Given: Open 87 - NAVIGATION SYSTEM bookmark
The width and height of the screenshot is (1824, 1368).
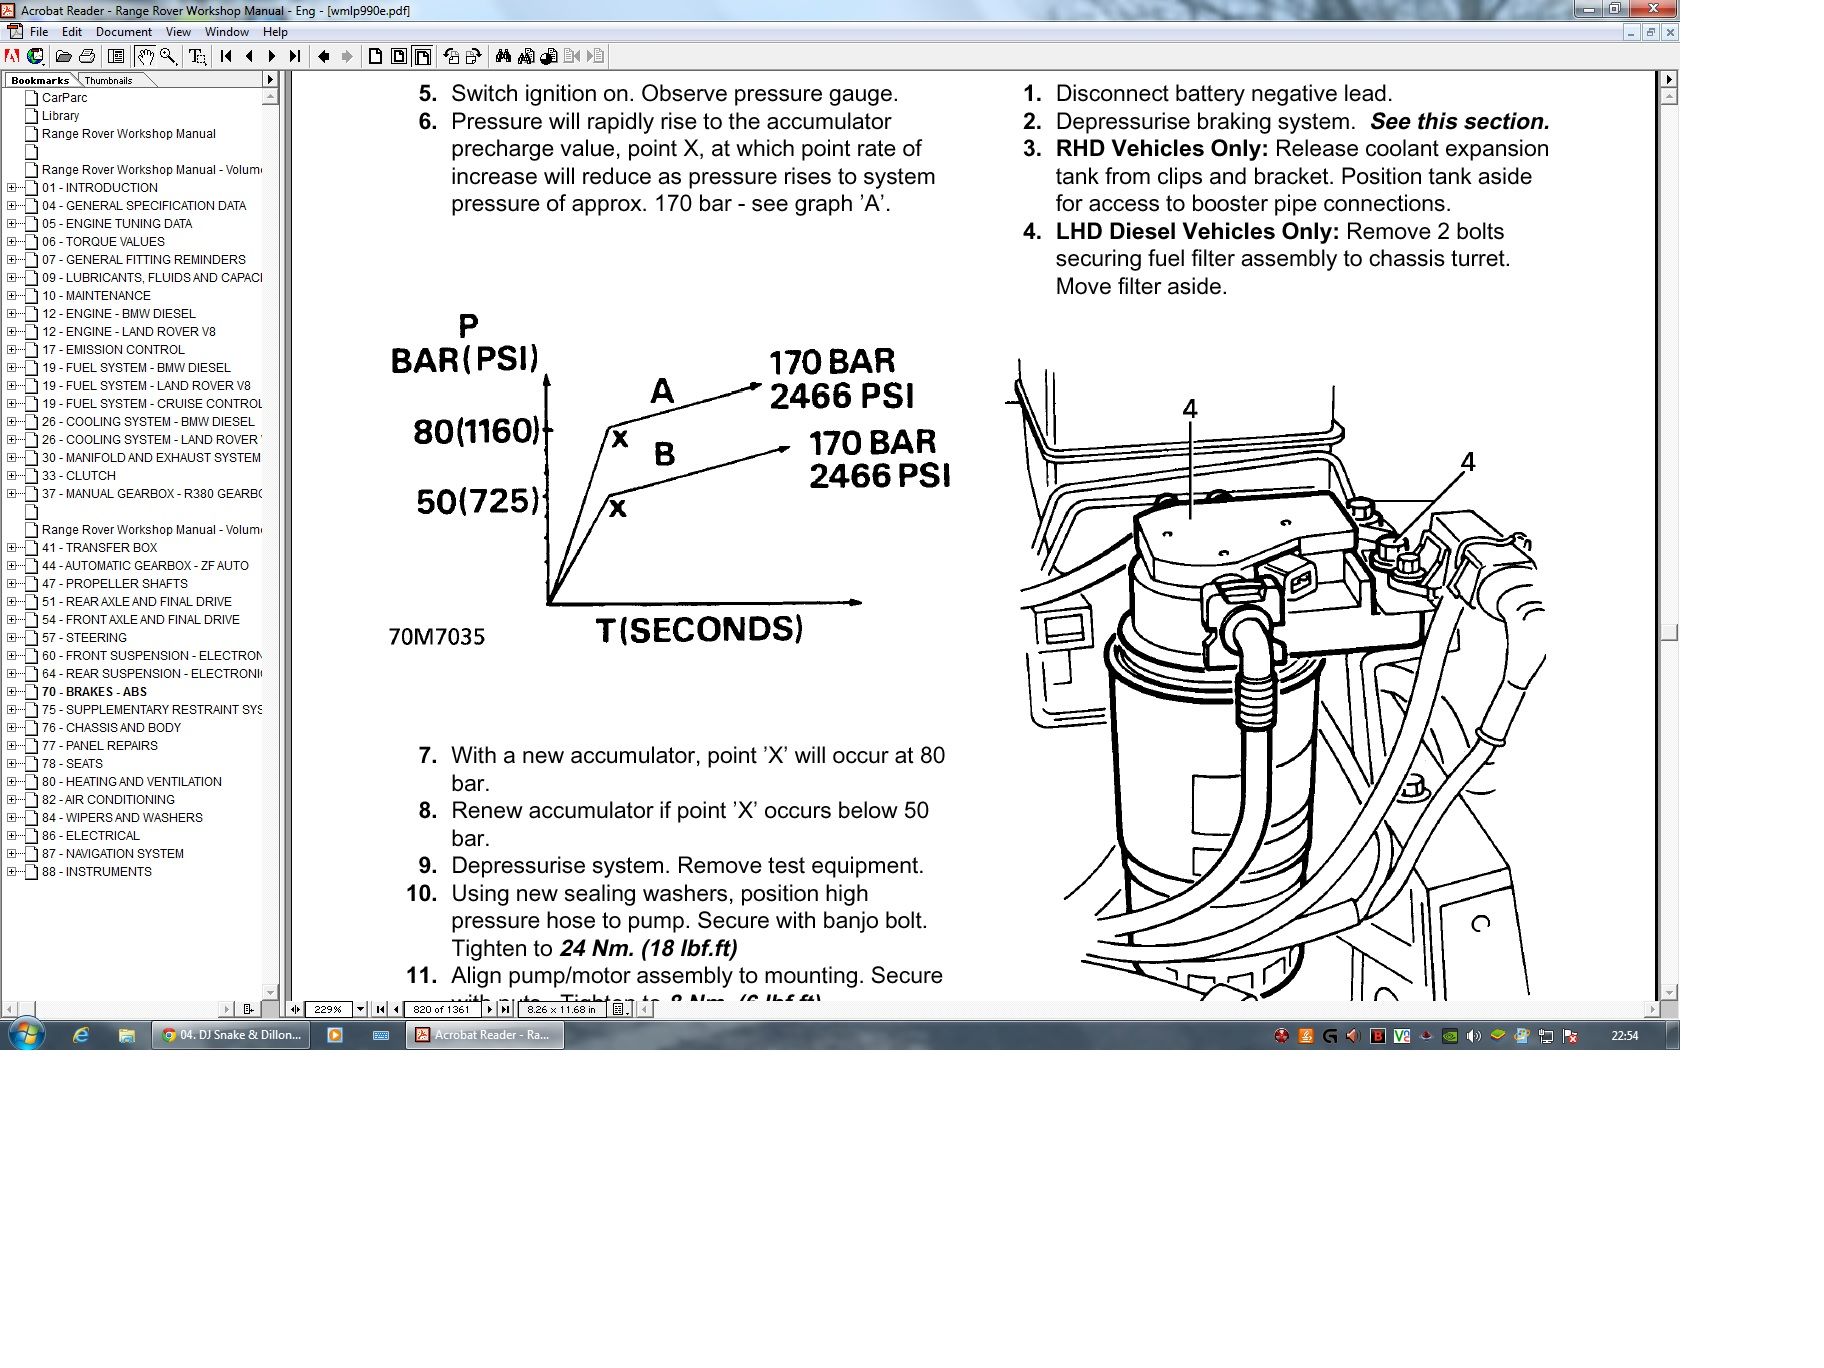Looking at the screenshot, I should pyautogui.click(x=113, y=854).
